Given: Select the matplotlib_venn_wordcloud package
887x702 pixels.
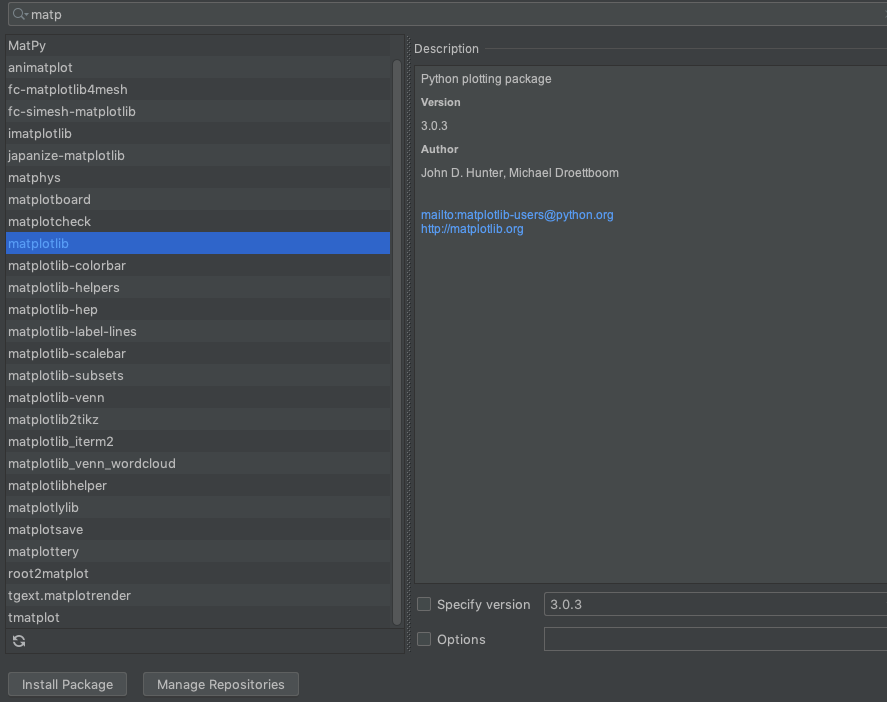Looking at the screenshot, I should coord(198,464).
